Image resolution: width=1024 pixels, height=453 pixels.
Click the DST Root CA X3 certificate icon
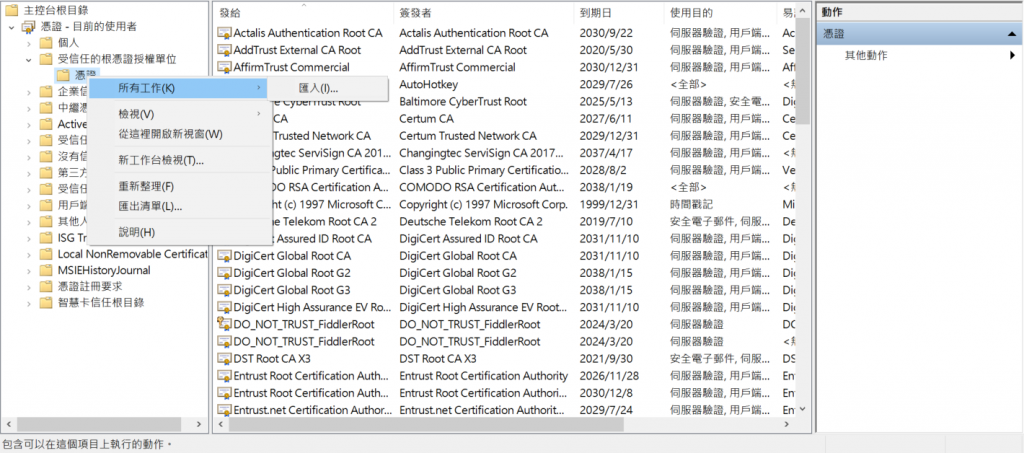coord(224,358)
